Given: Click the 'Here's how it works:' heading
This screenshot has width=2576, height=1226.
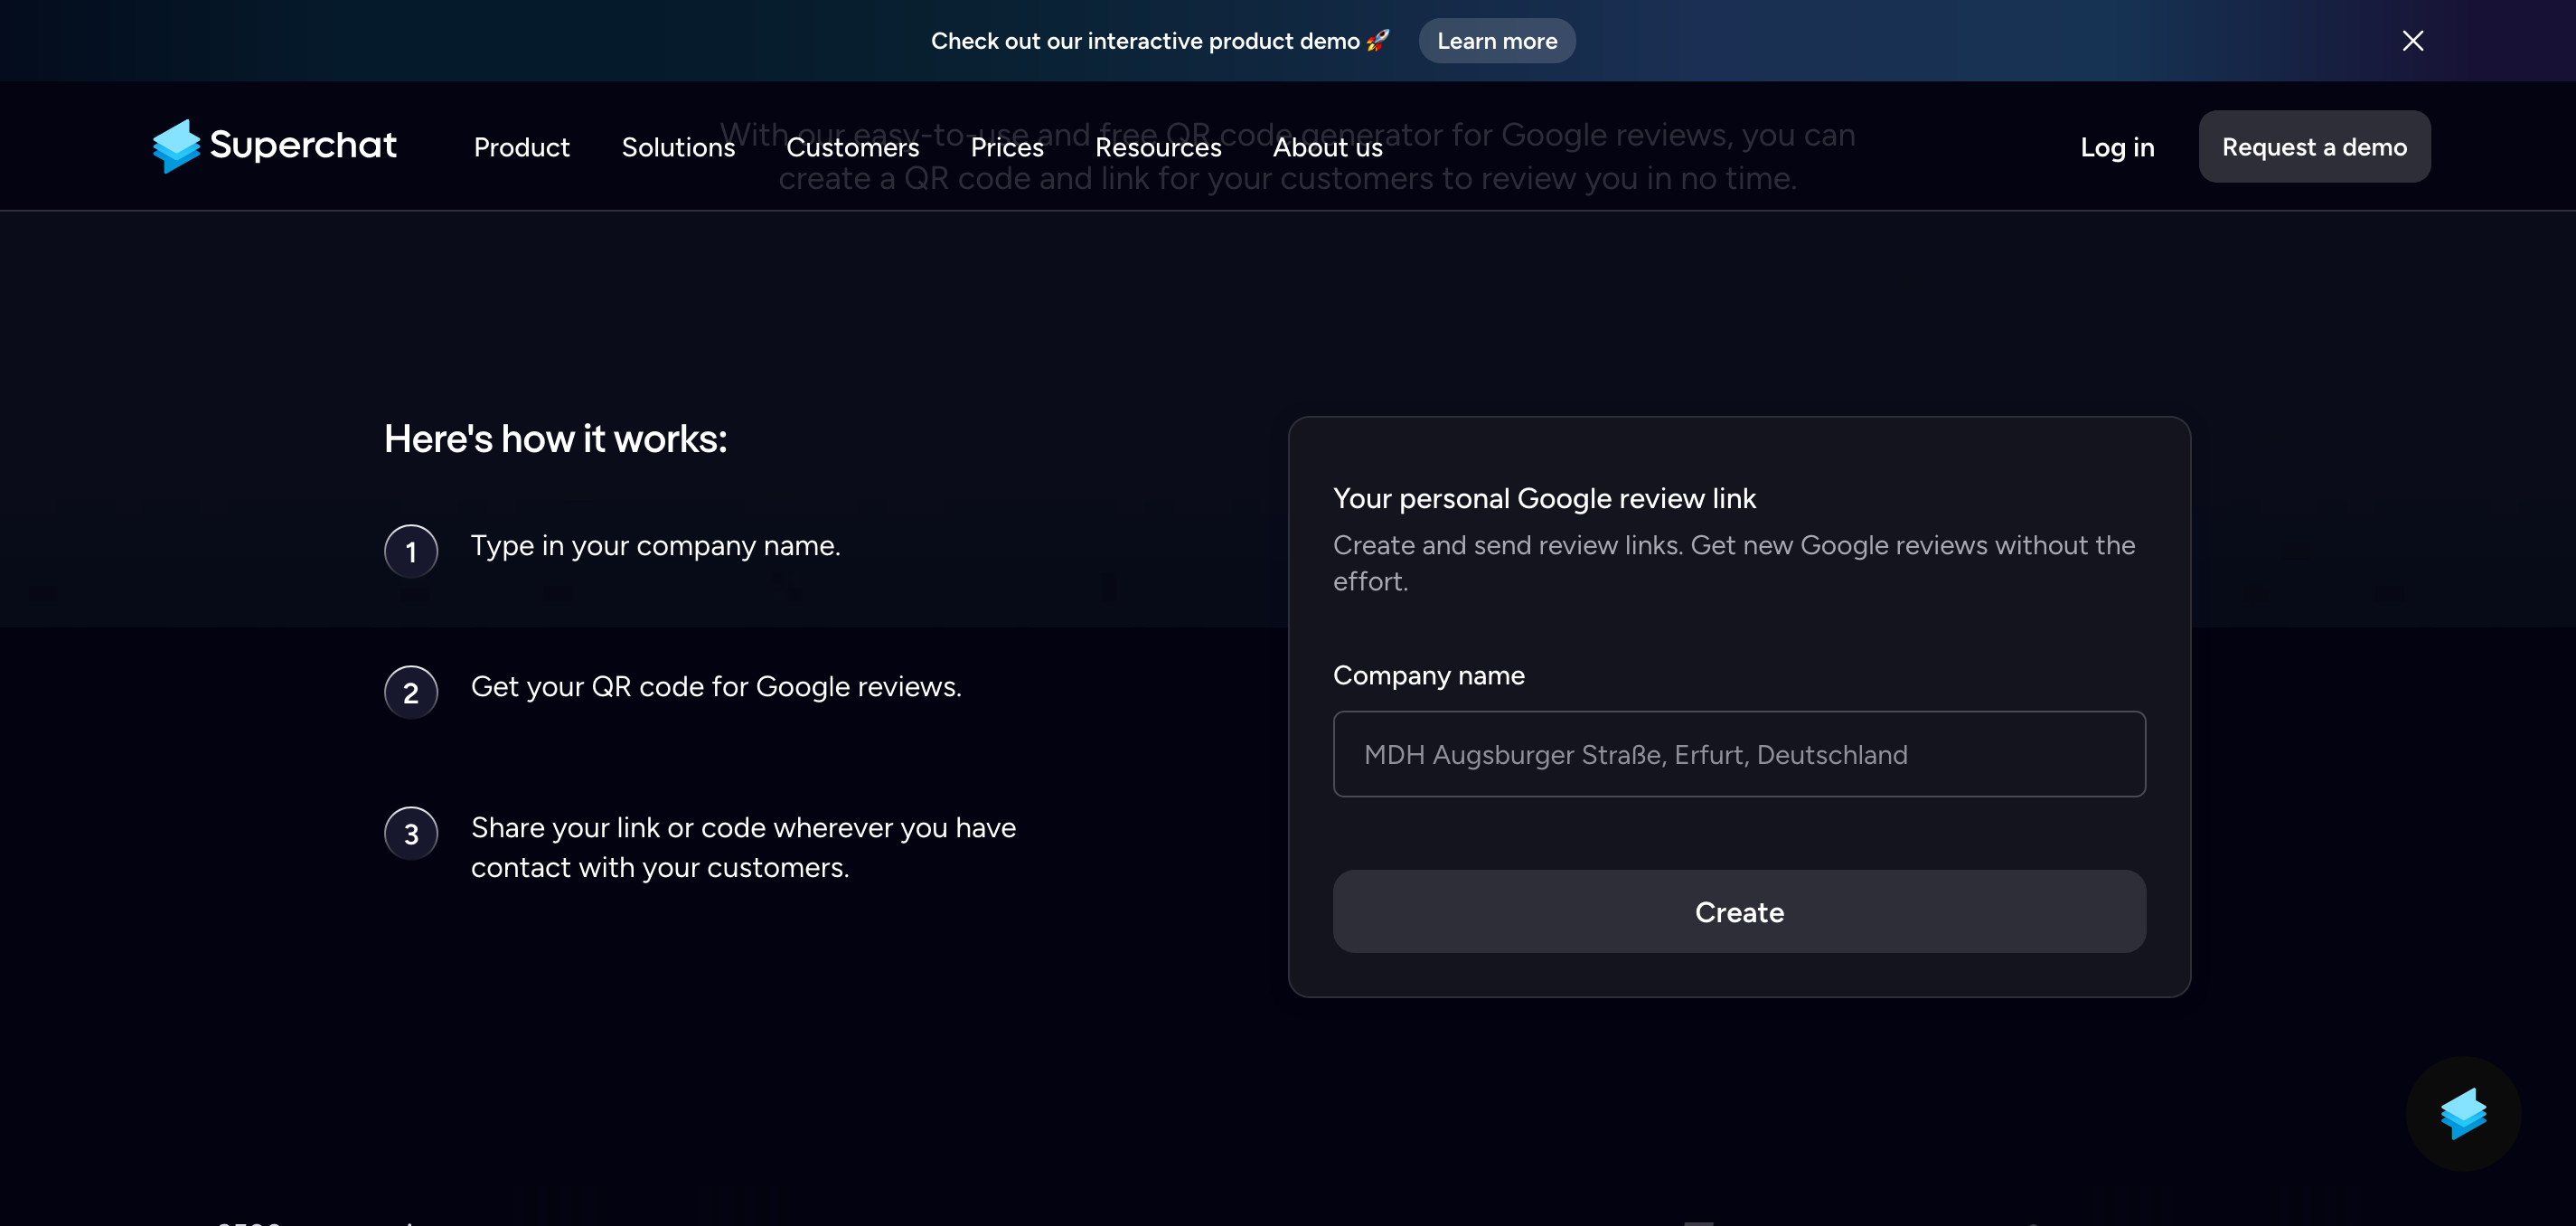Looking at the screenshot, I should 556,439.
